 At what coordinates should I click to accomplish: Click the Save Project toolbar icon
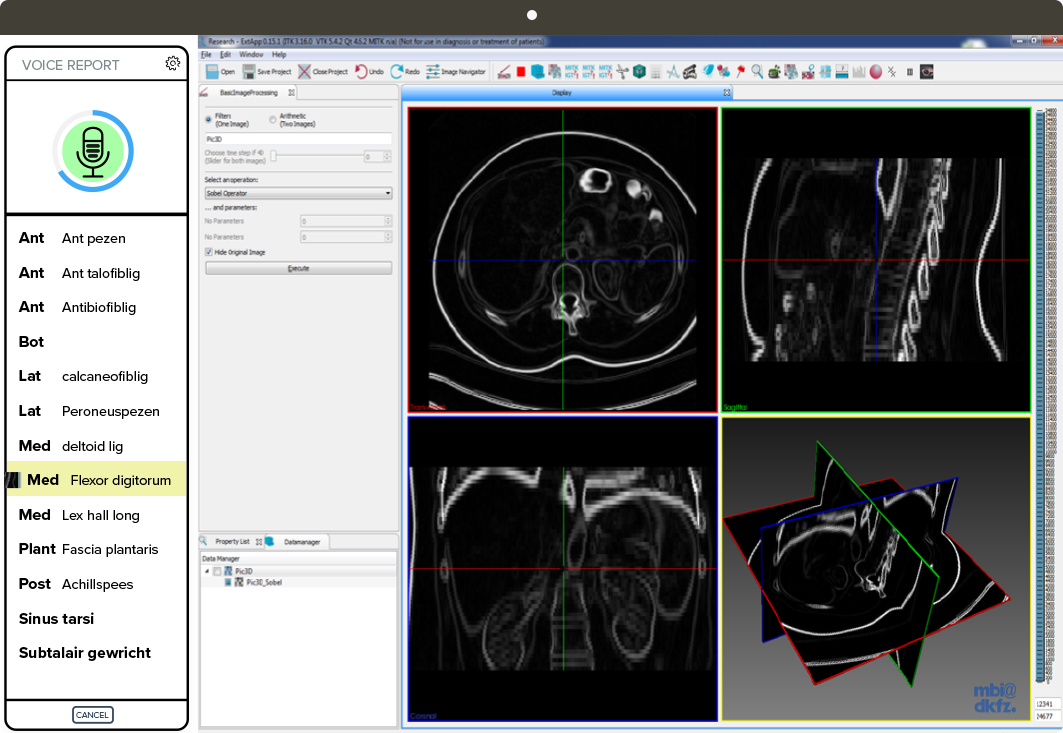tap(249, 72)
